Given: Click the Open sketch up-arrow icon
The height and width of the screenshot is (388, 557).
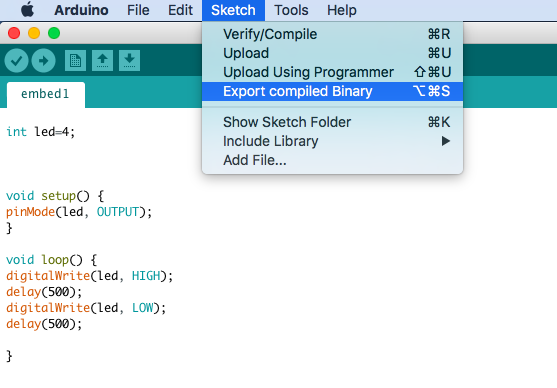Looking at the screenshot, I should coord(102,60).
